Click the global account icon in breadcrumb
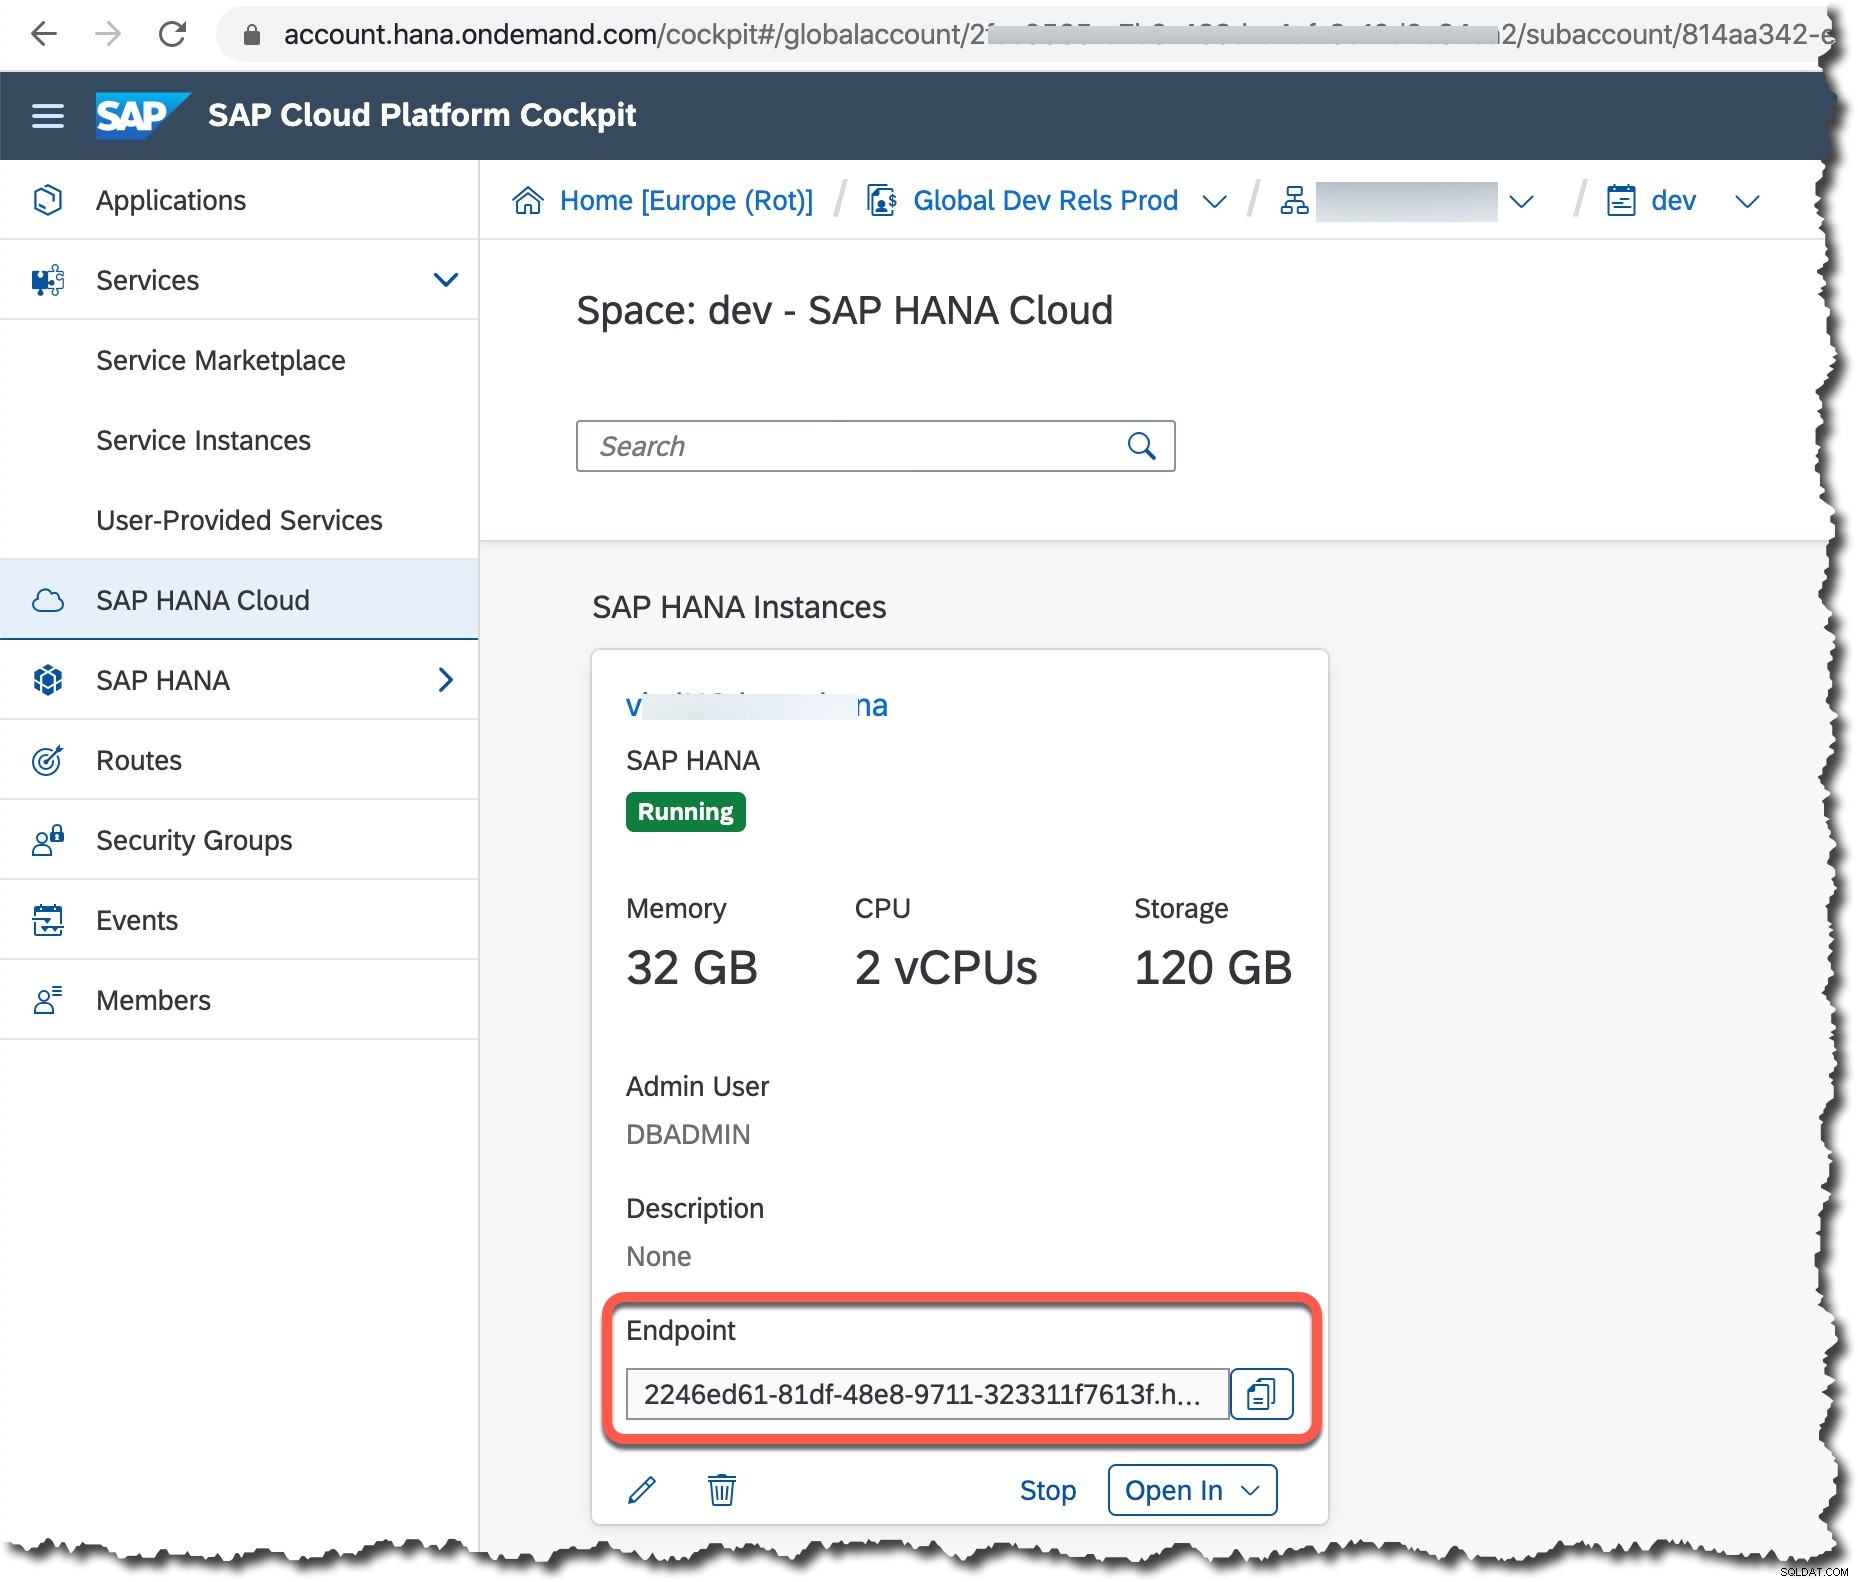Viewport: 1858px width, 1582px height. 881,200
